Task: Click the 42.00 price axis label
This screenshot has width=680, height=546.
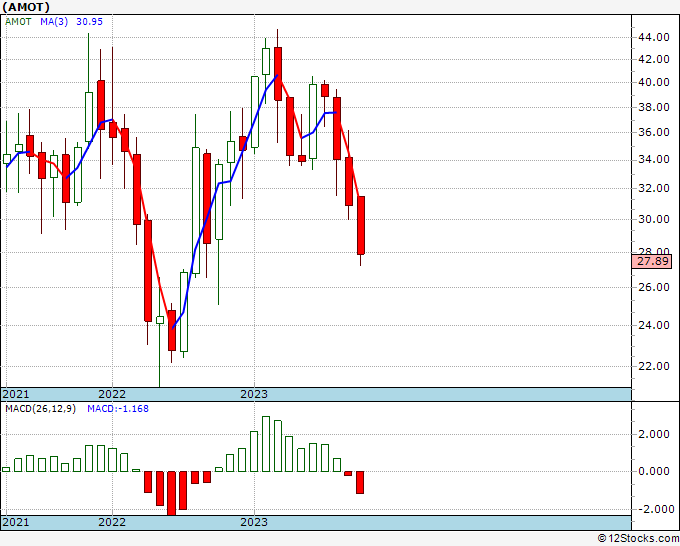Action: pyautogui.click(x=653, y=59)
